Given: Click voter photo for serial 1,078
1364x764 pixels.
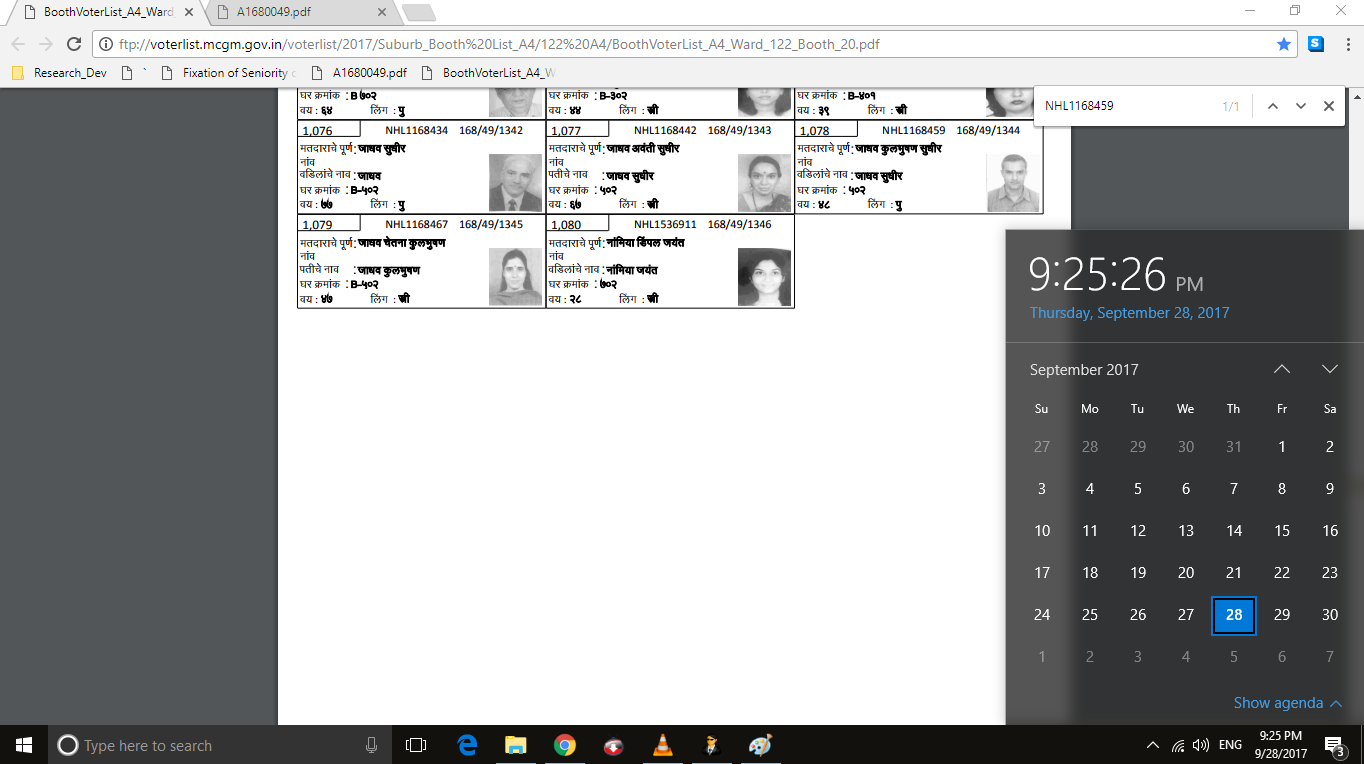Looking at the screenshot, I should (x=1013, y=183).
